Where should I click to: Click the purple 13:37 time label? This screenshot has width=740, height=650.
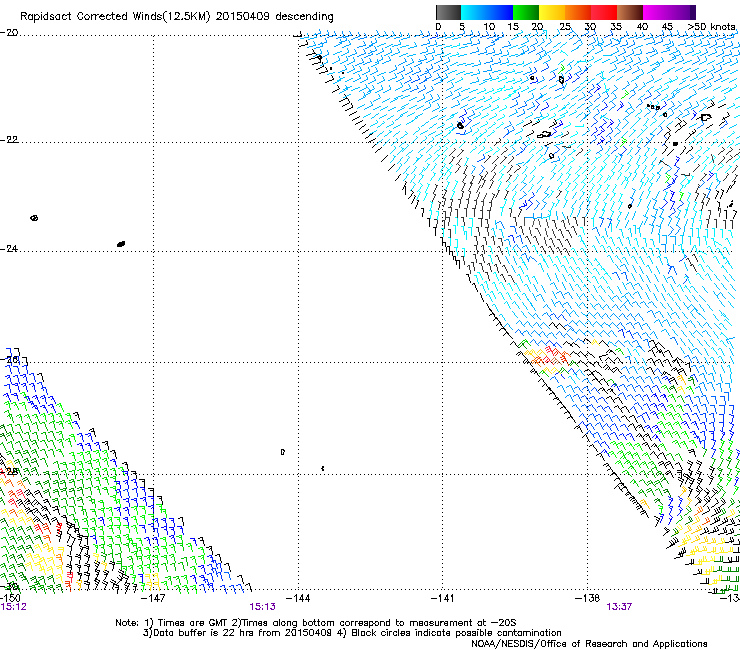pyautogui.click(x=619, y=607)
